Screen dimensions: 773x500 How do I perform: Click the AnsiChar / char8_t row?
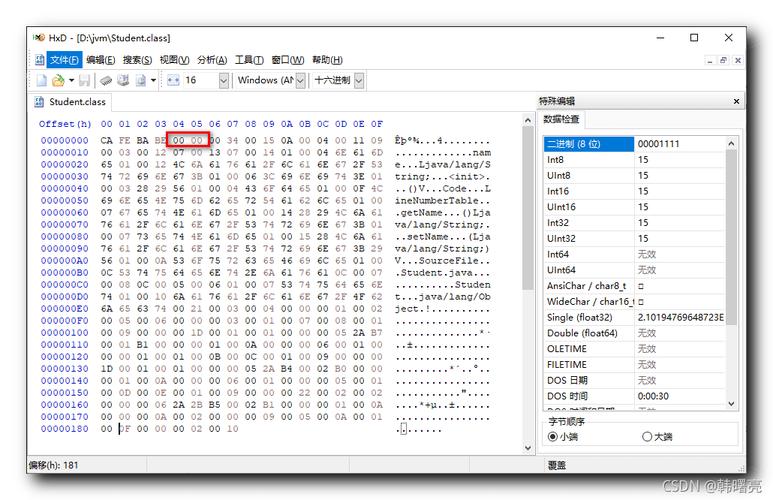tap(634, 286)
